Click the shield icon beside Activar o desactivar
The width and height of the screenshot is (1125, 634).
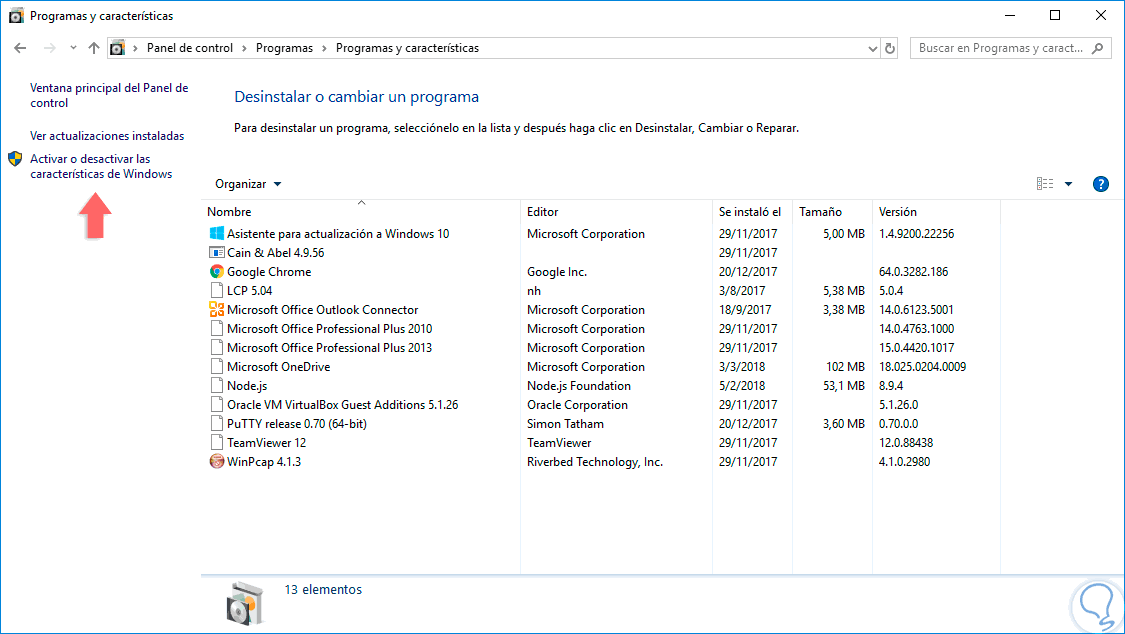click(x=15, y=158)
